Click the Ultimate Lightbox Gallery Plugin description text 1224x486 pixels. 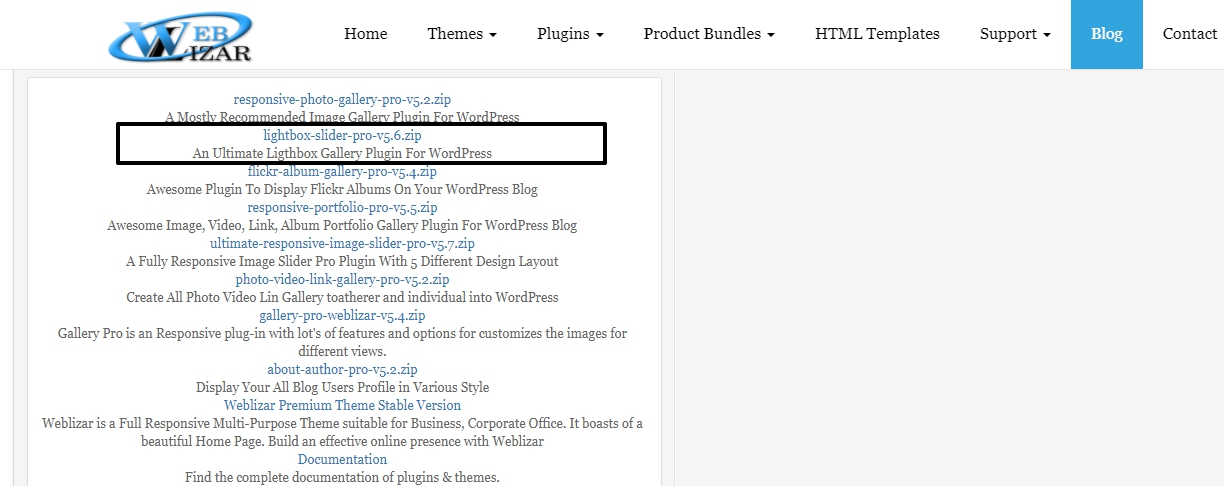[x=342, y=153]
